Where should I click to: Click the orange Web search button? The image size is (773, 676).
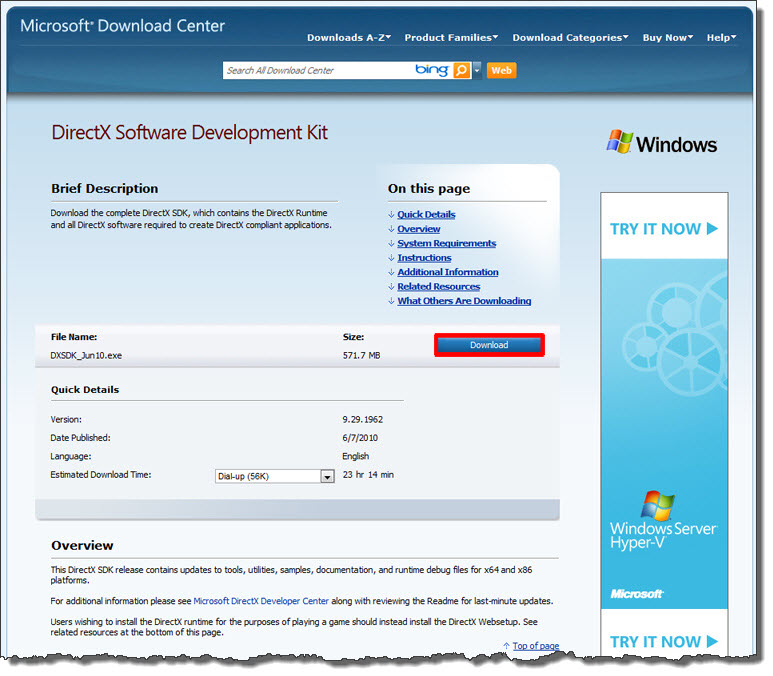click(x=501, y=71)
